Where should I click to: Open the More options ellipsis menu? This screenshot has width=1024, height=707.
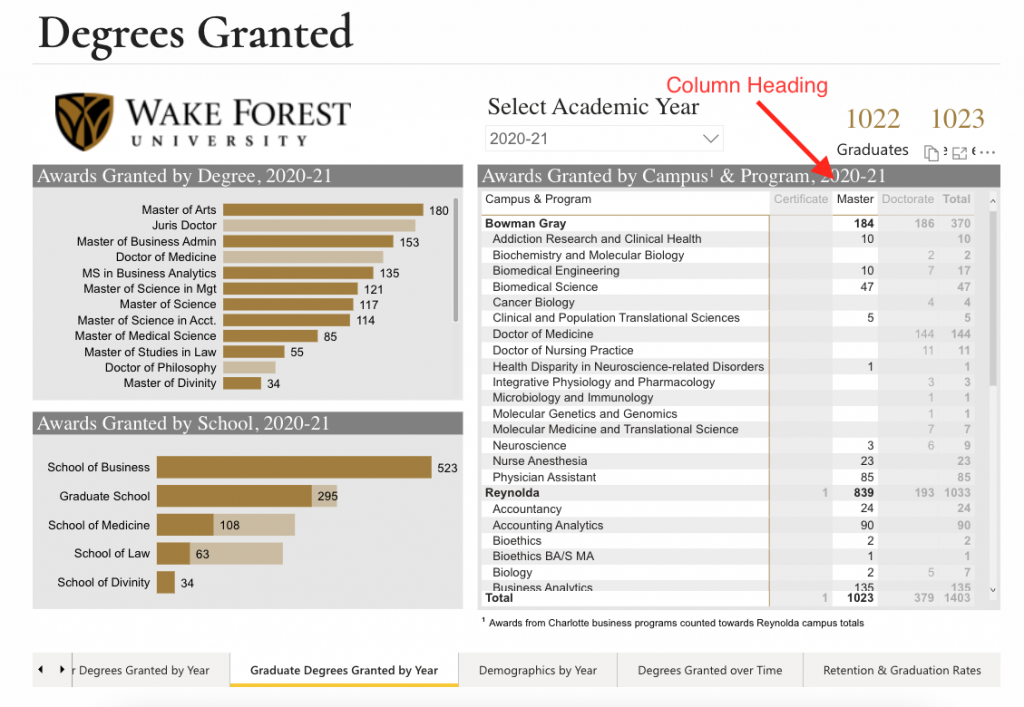click(x=987, y=152)
